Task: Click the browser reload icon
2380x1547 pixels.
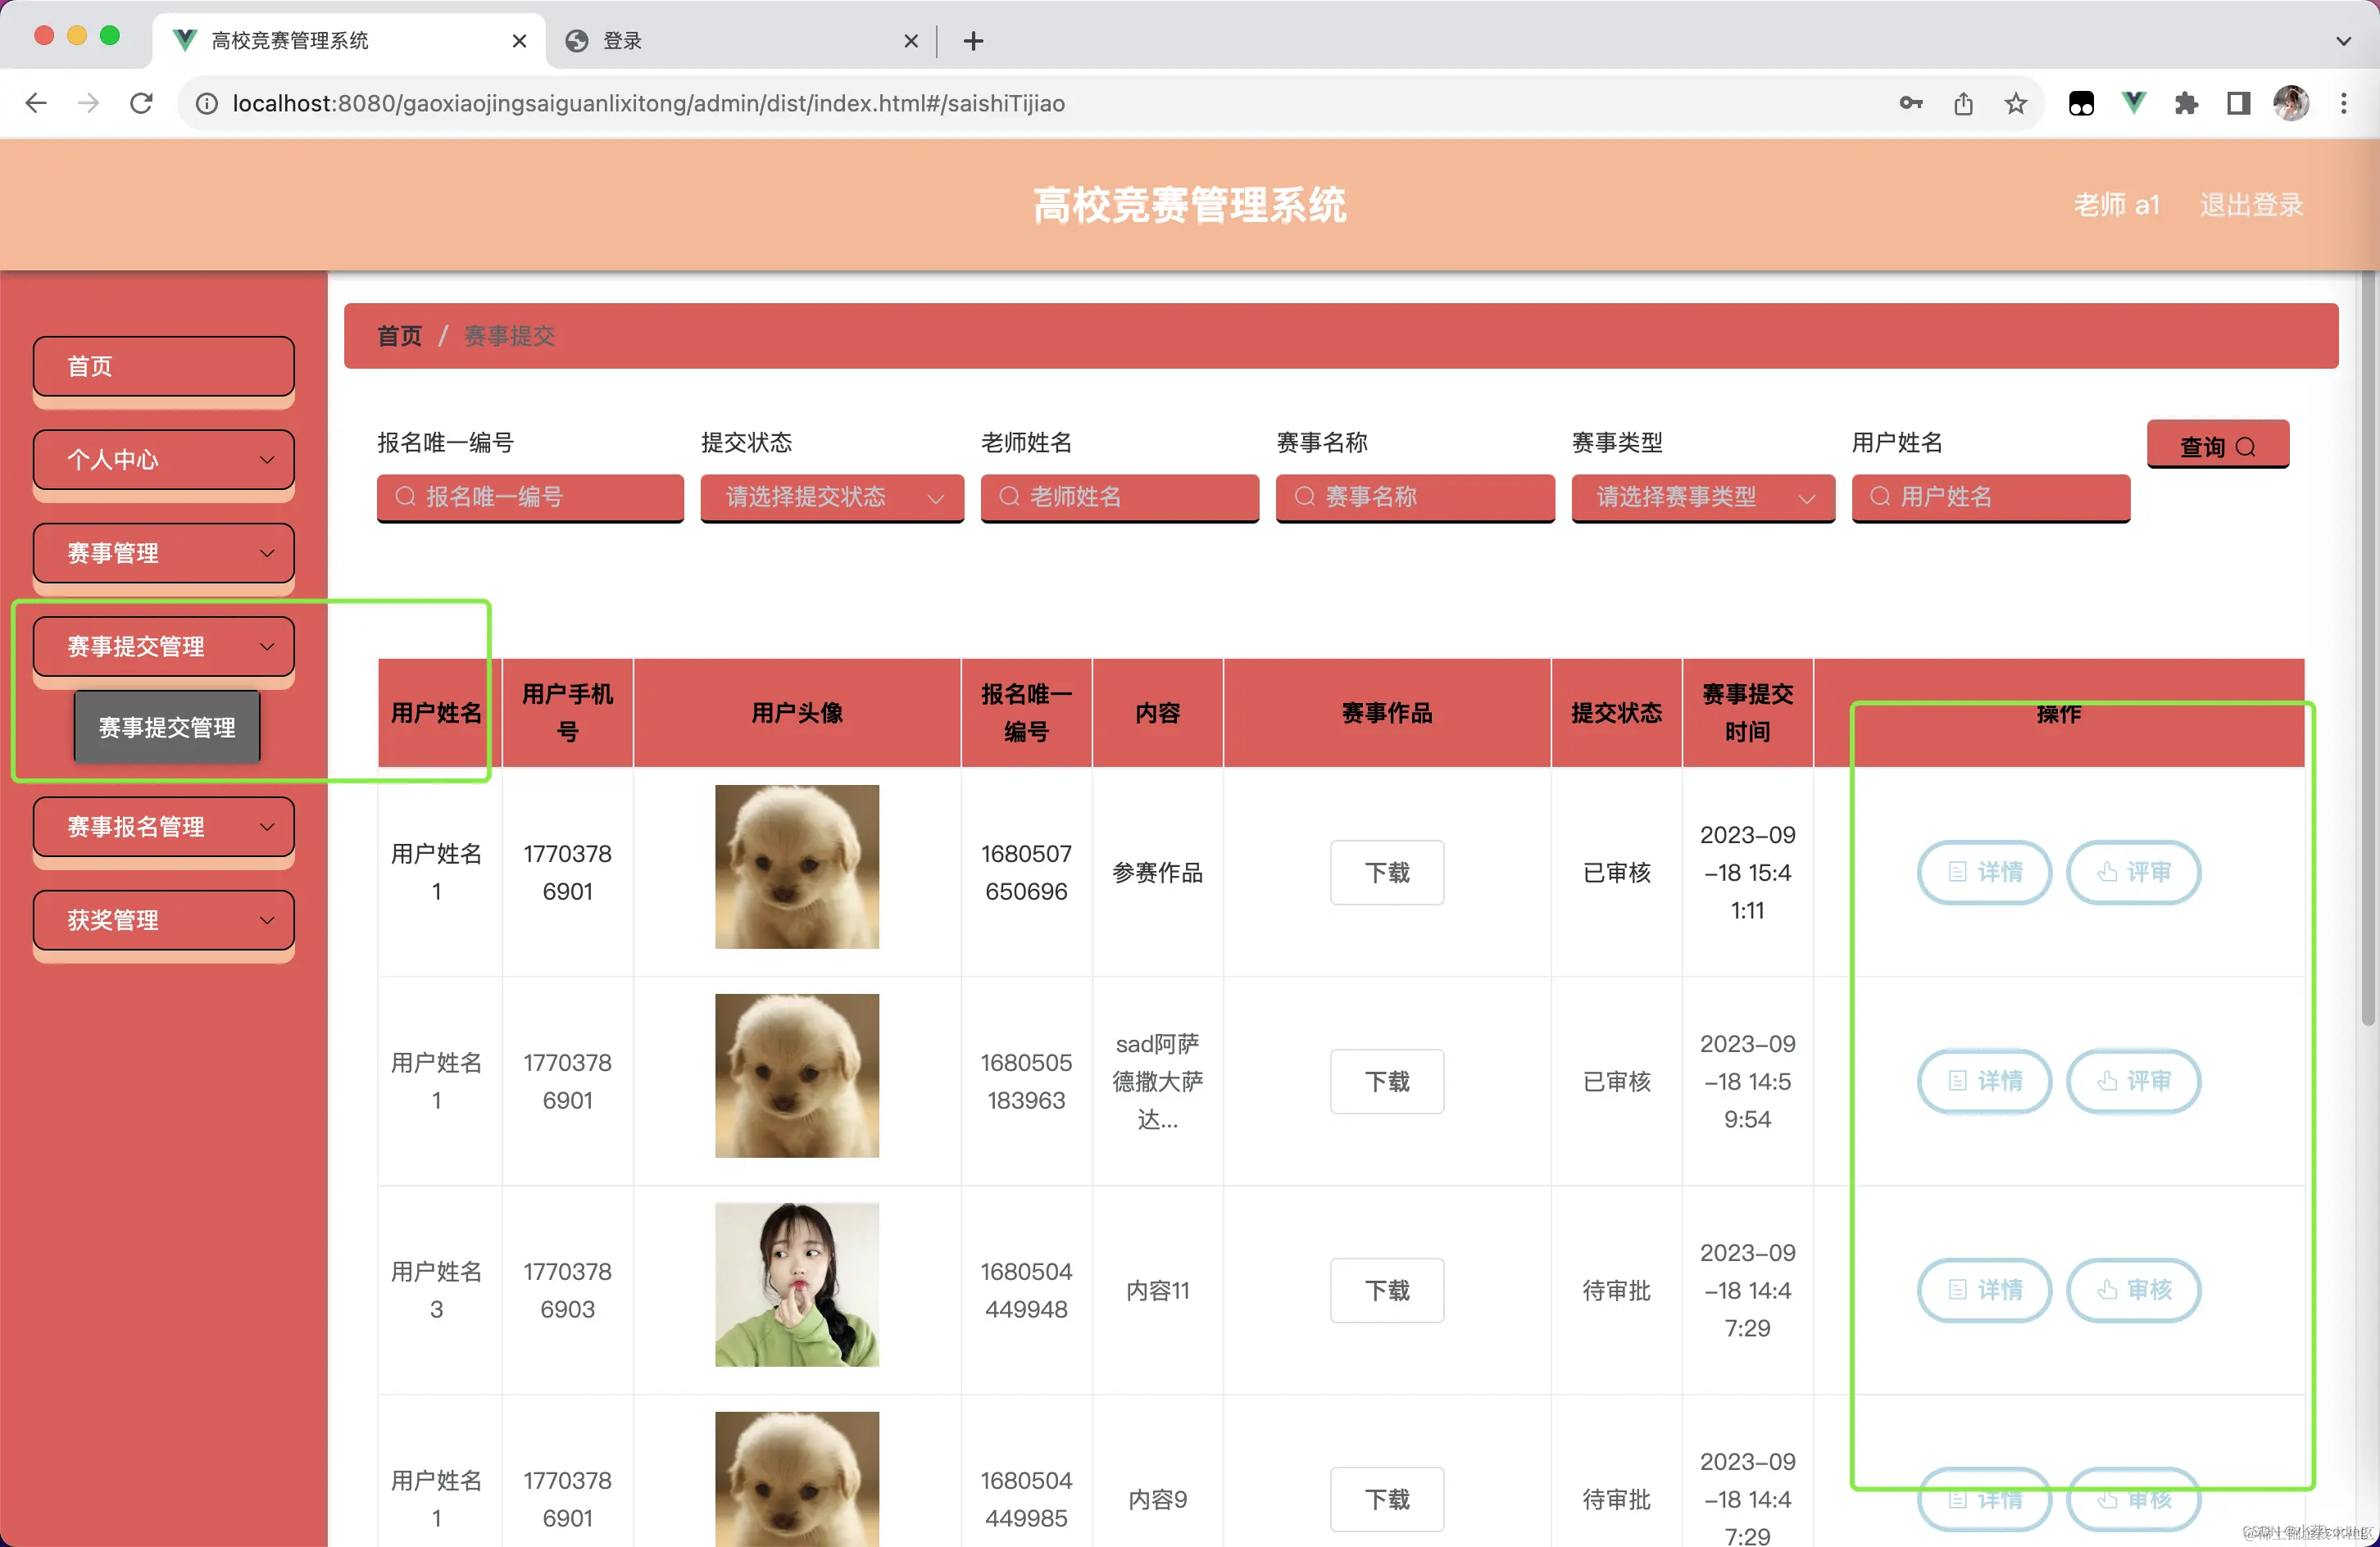Action: tap(141, 103)
